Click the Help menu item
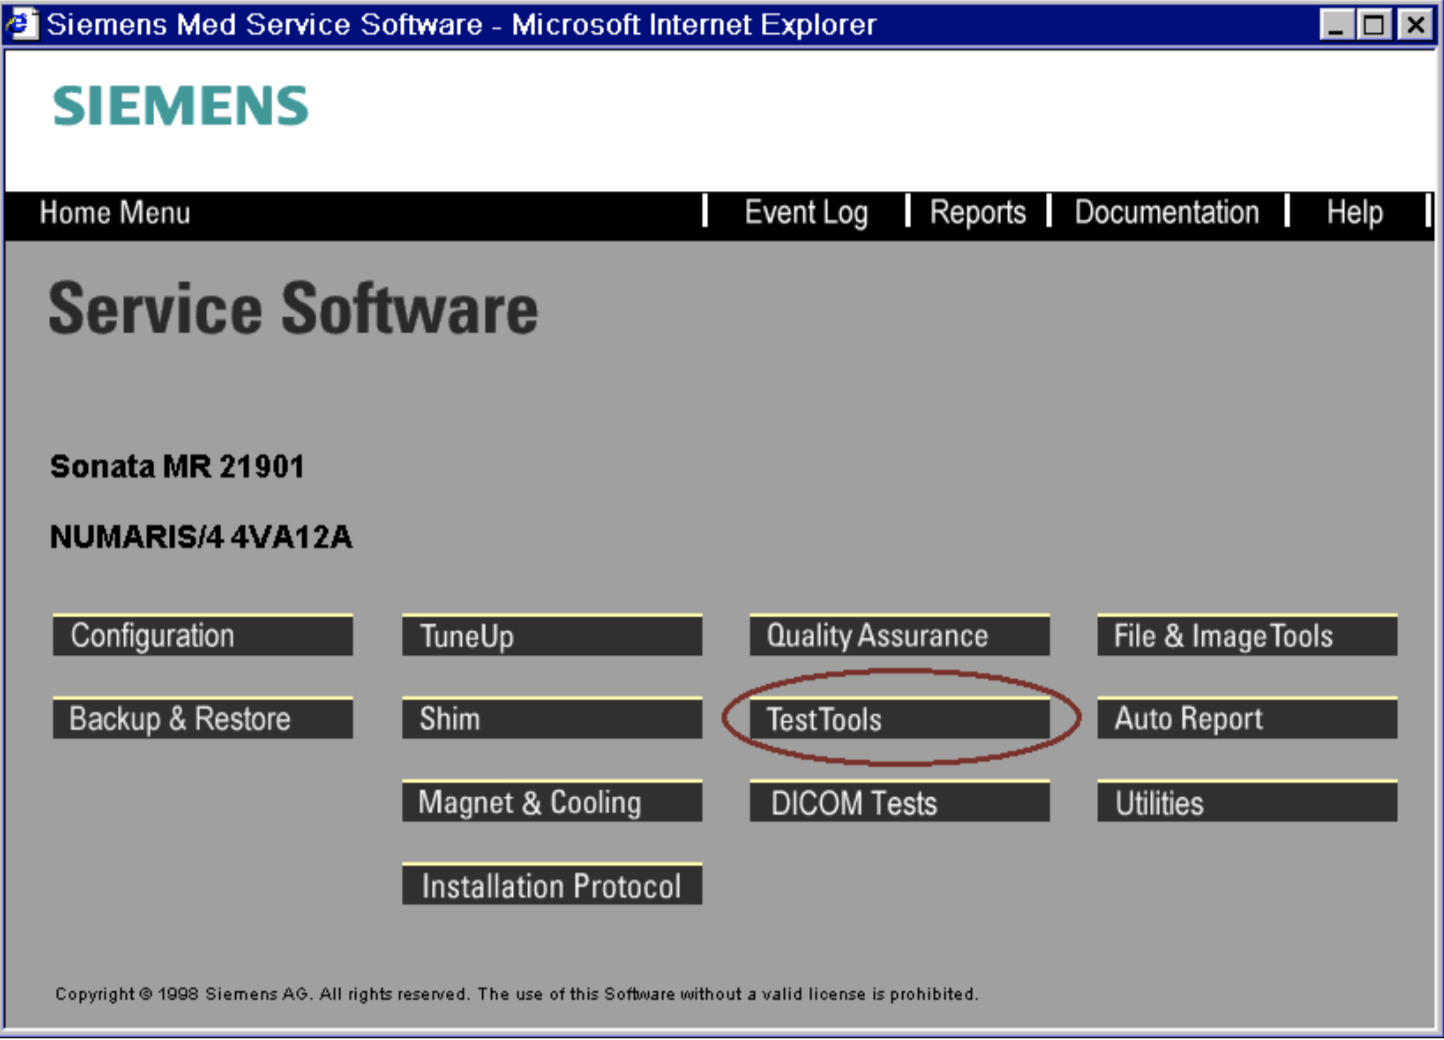 1354,213
